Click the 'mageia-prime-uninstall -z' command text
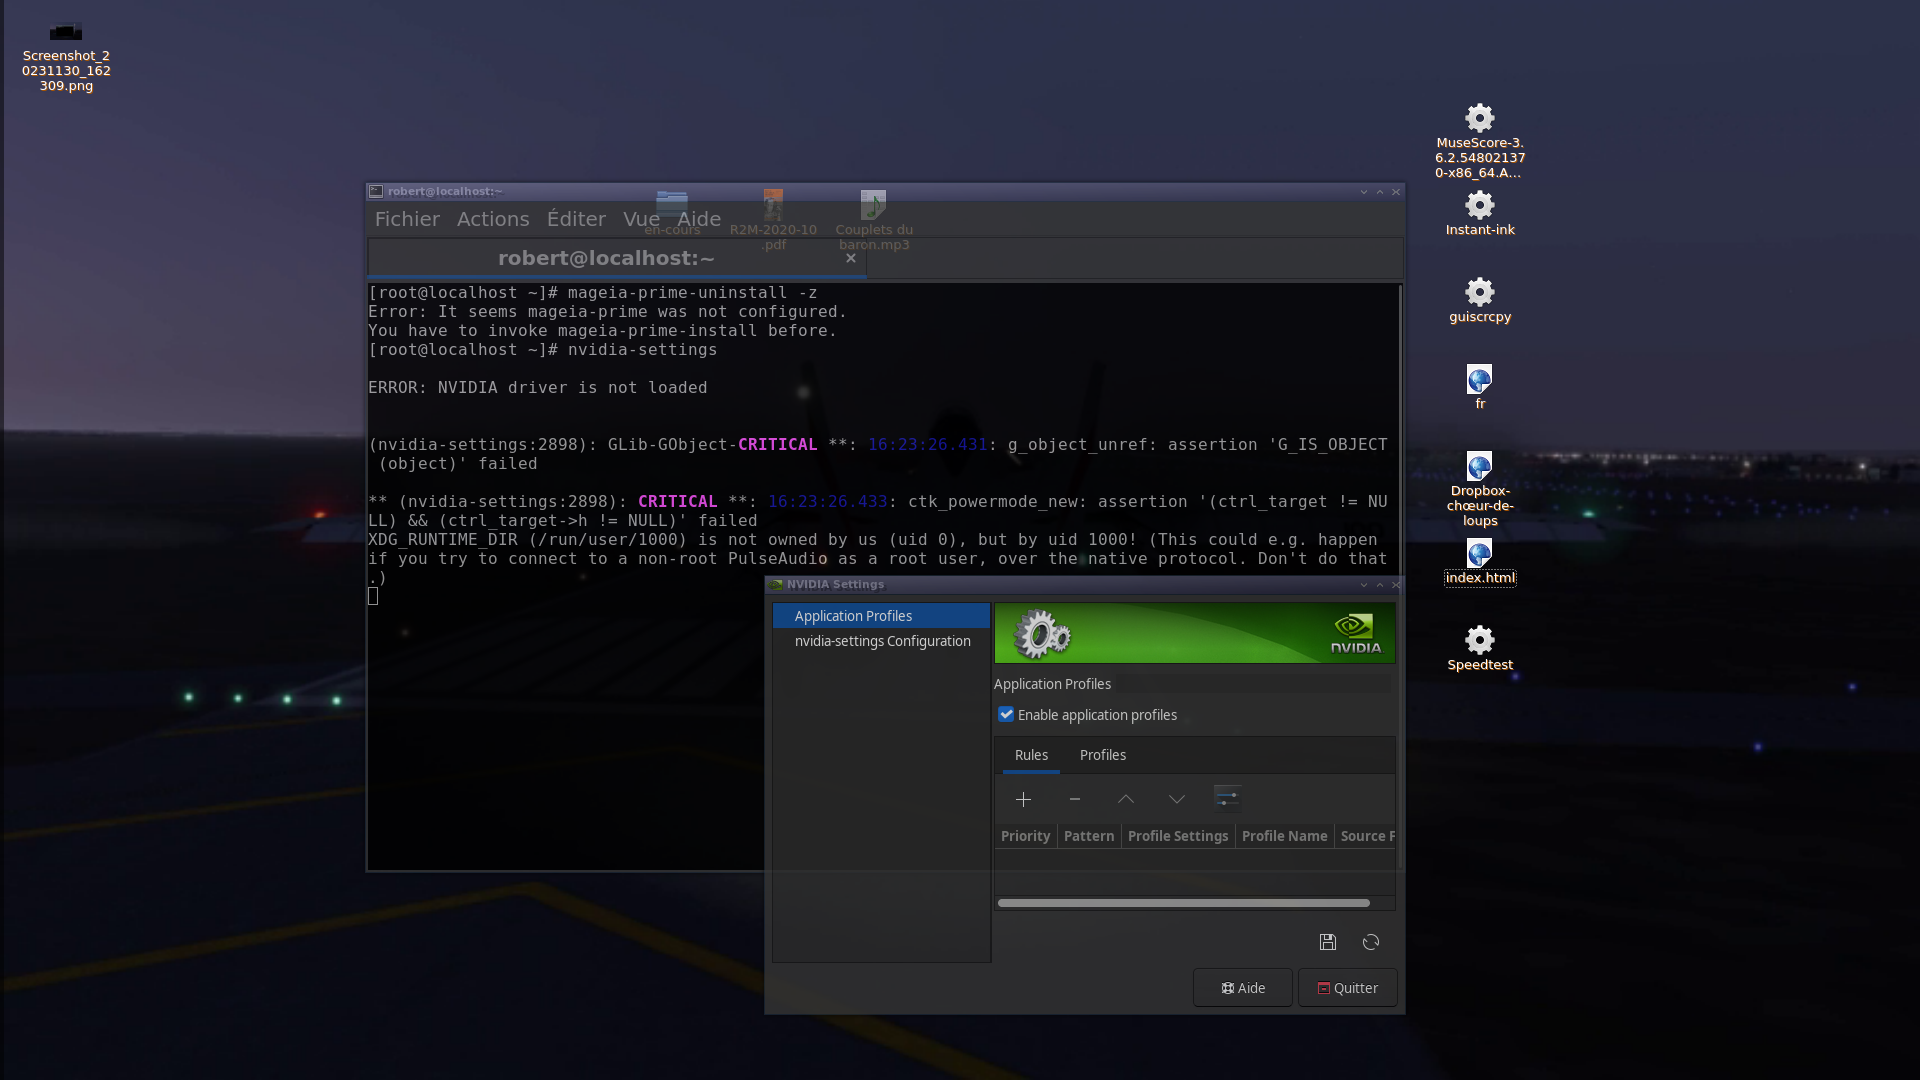The width and height of the screenshot is (1920, 1080). [692, 293]
